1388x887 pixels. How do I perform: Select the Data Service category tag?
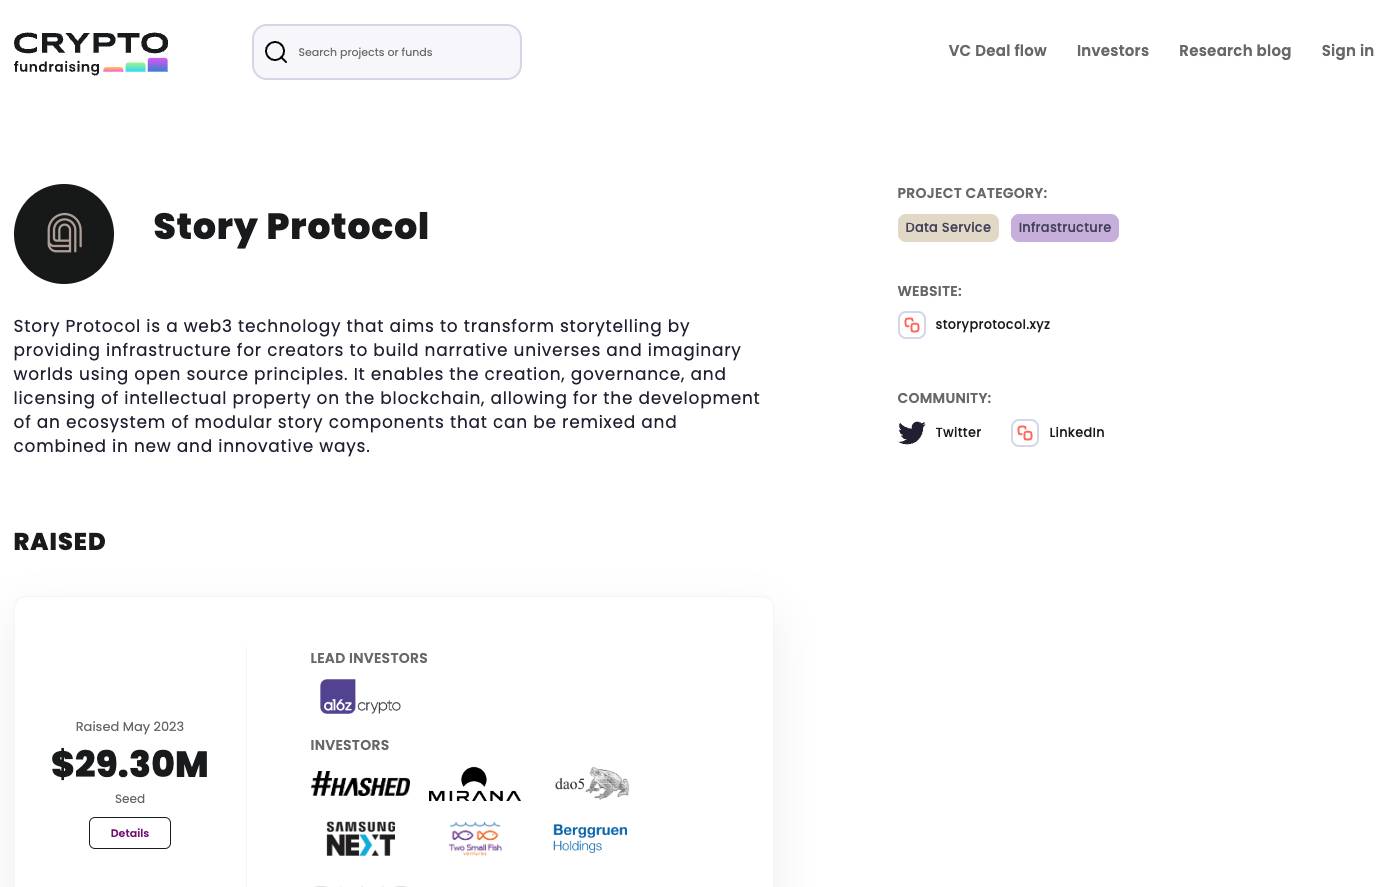pyautogui.click(x=947, y=227)
